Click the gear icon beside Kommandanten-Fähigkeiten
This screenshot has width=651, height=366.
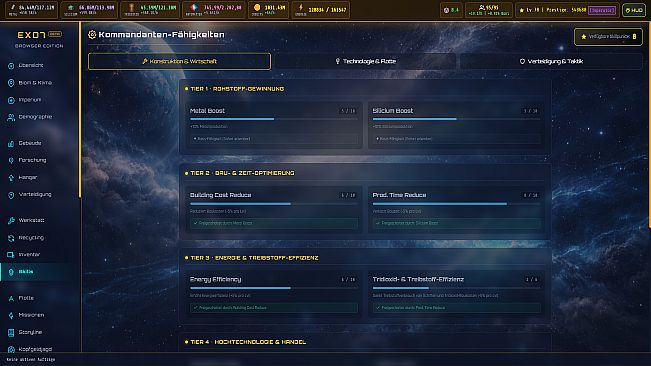pos(92,35)
